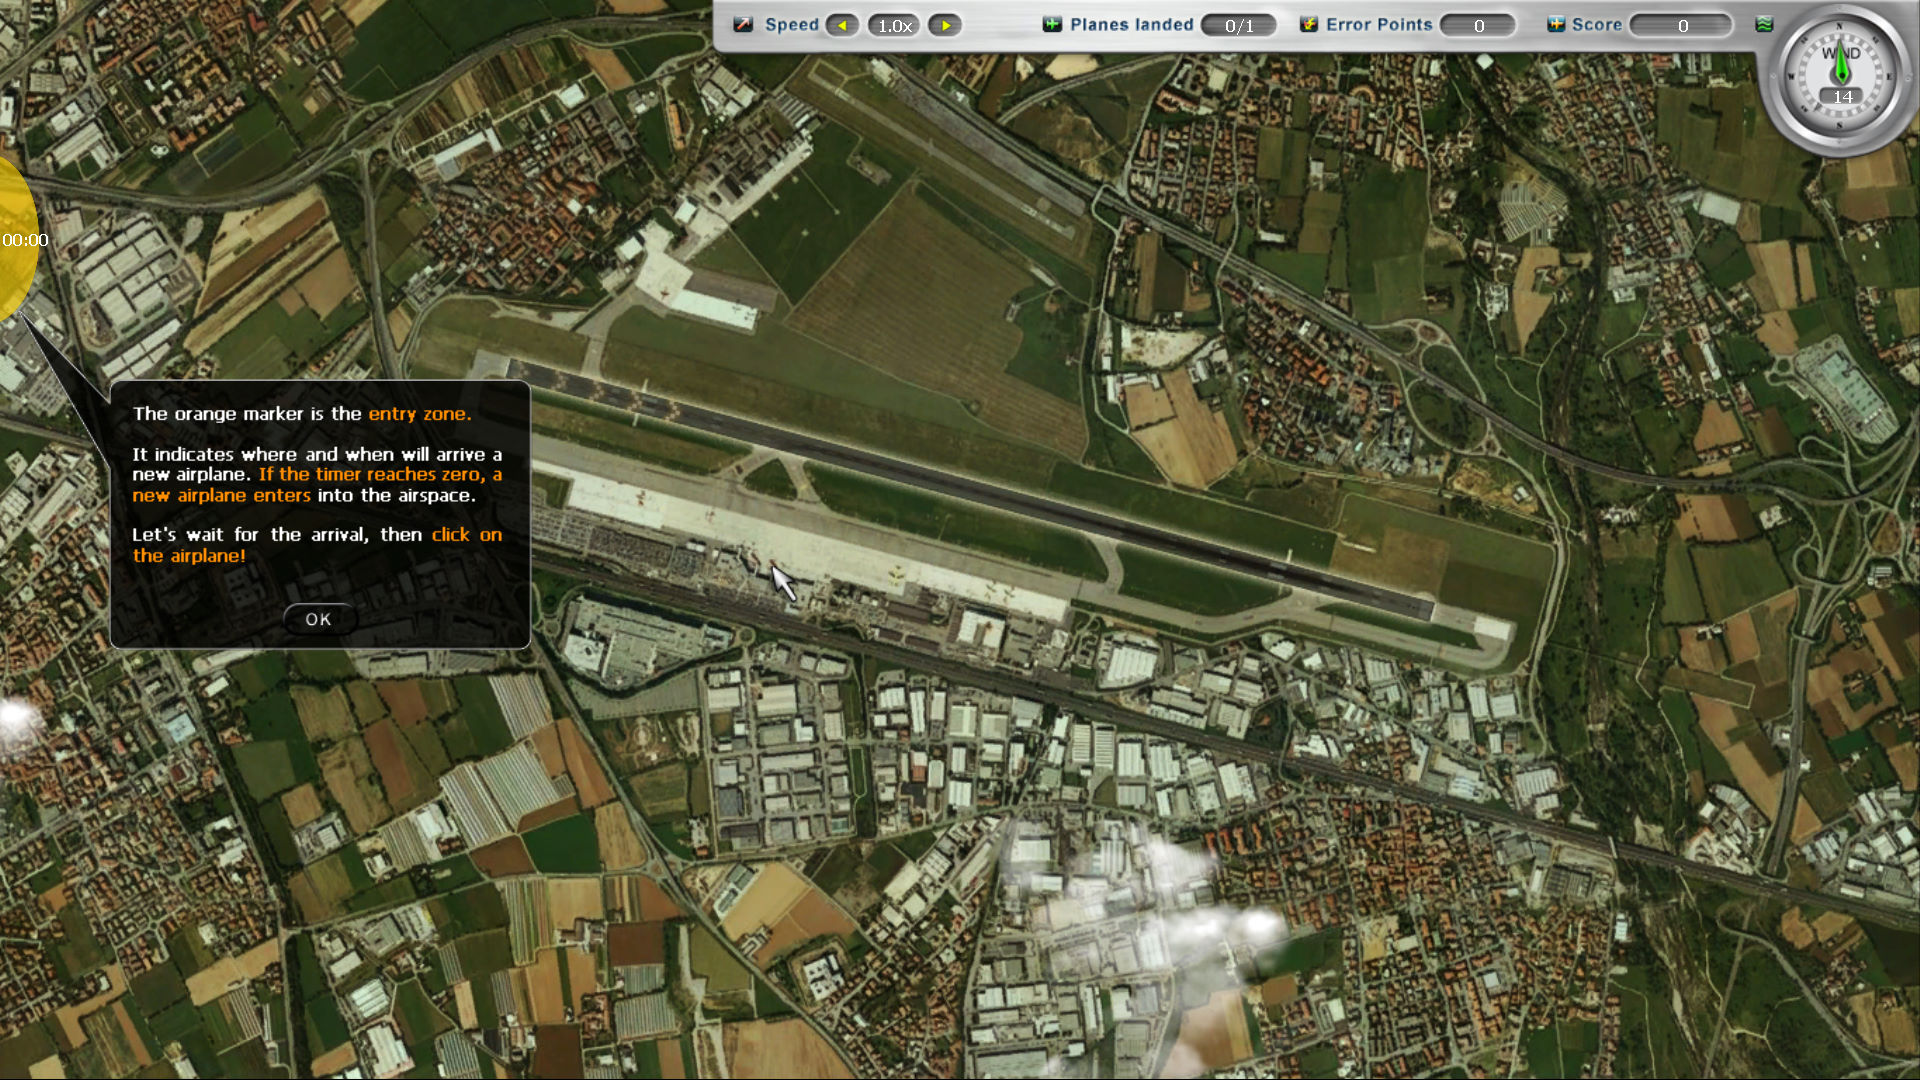Click the yellow entry zone marker
This screenshot has height=1080, width=1920.
(x=15, y=200)
